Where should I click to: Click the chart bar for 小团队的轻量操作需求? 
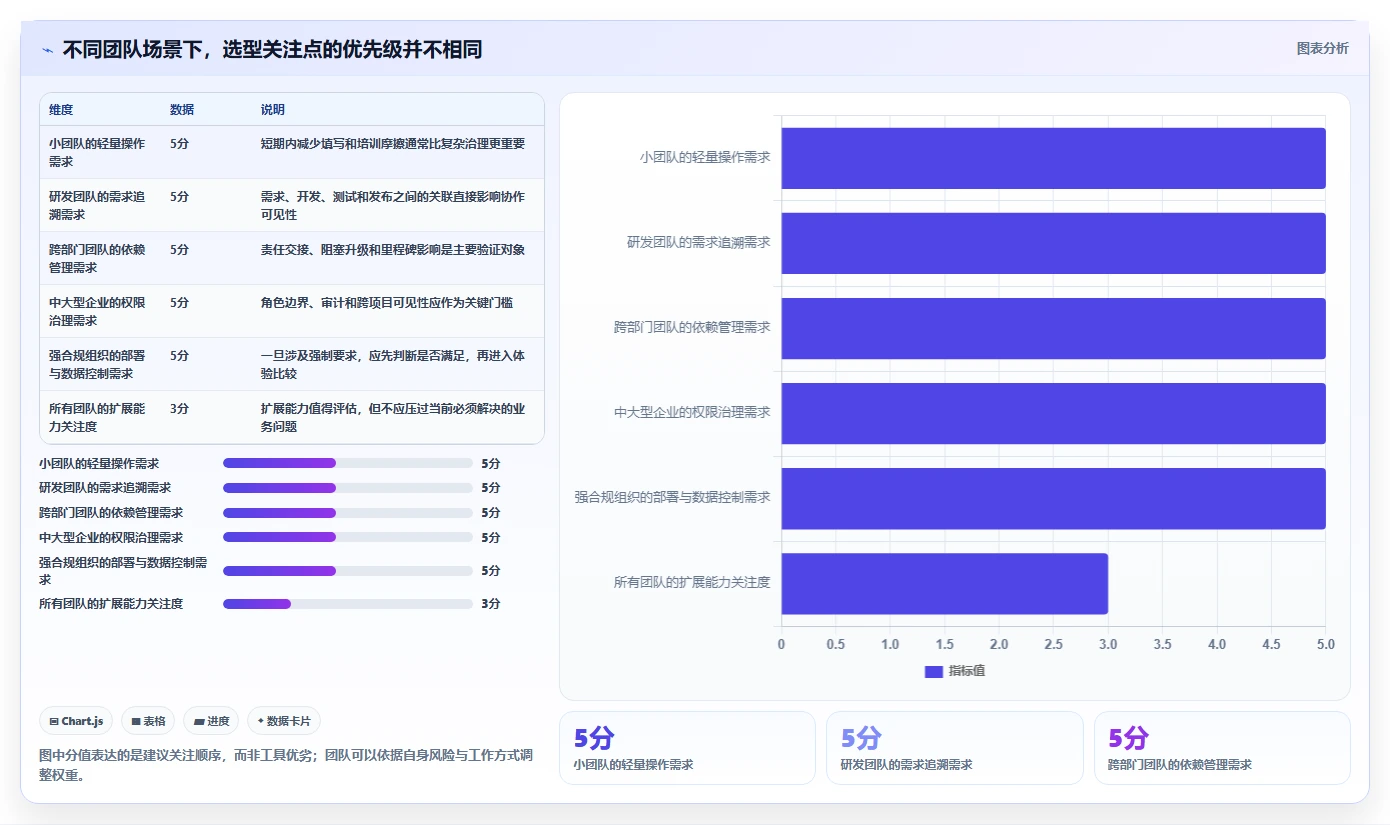(x=1053, y=158)
